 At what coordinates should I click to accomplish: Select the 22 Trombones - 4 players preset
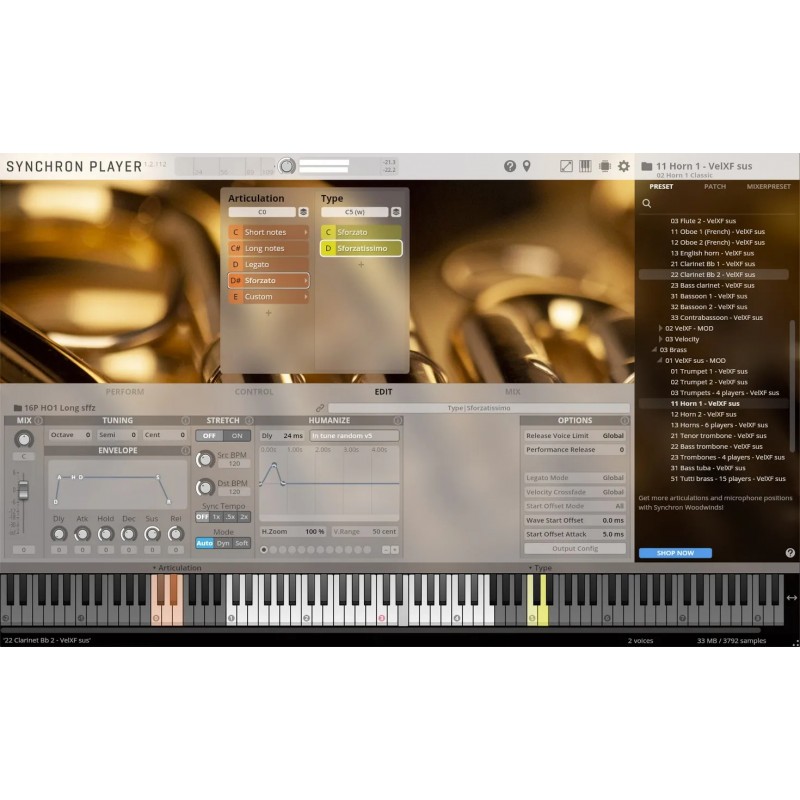click(x=730, y=458)
